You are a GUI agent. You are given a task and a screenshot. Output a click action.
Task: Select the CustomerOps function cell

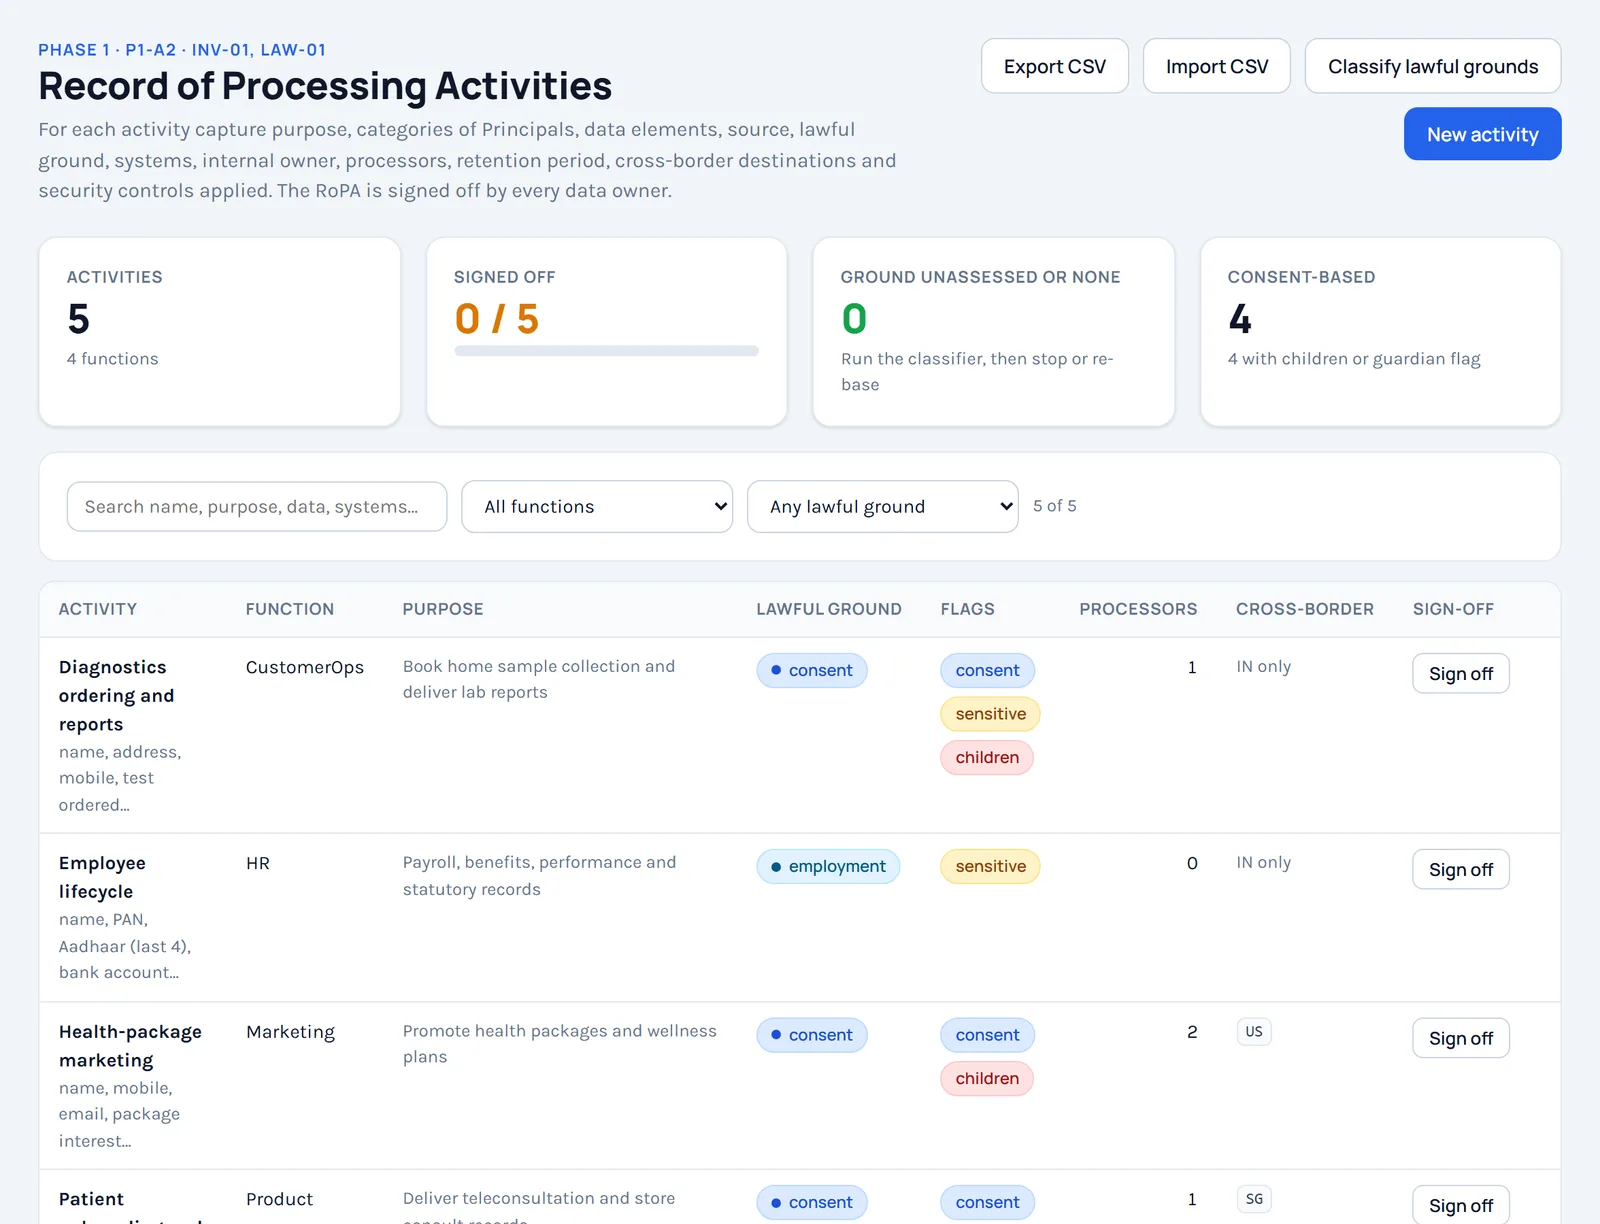click(x=305, y=667)
